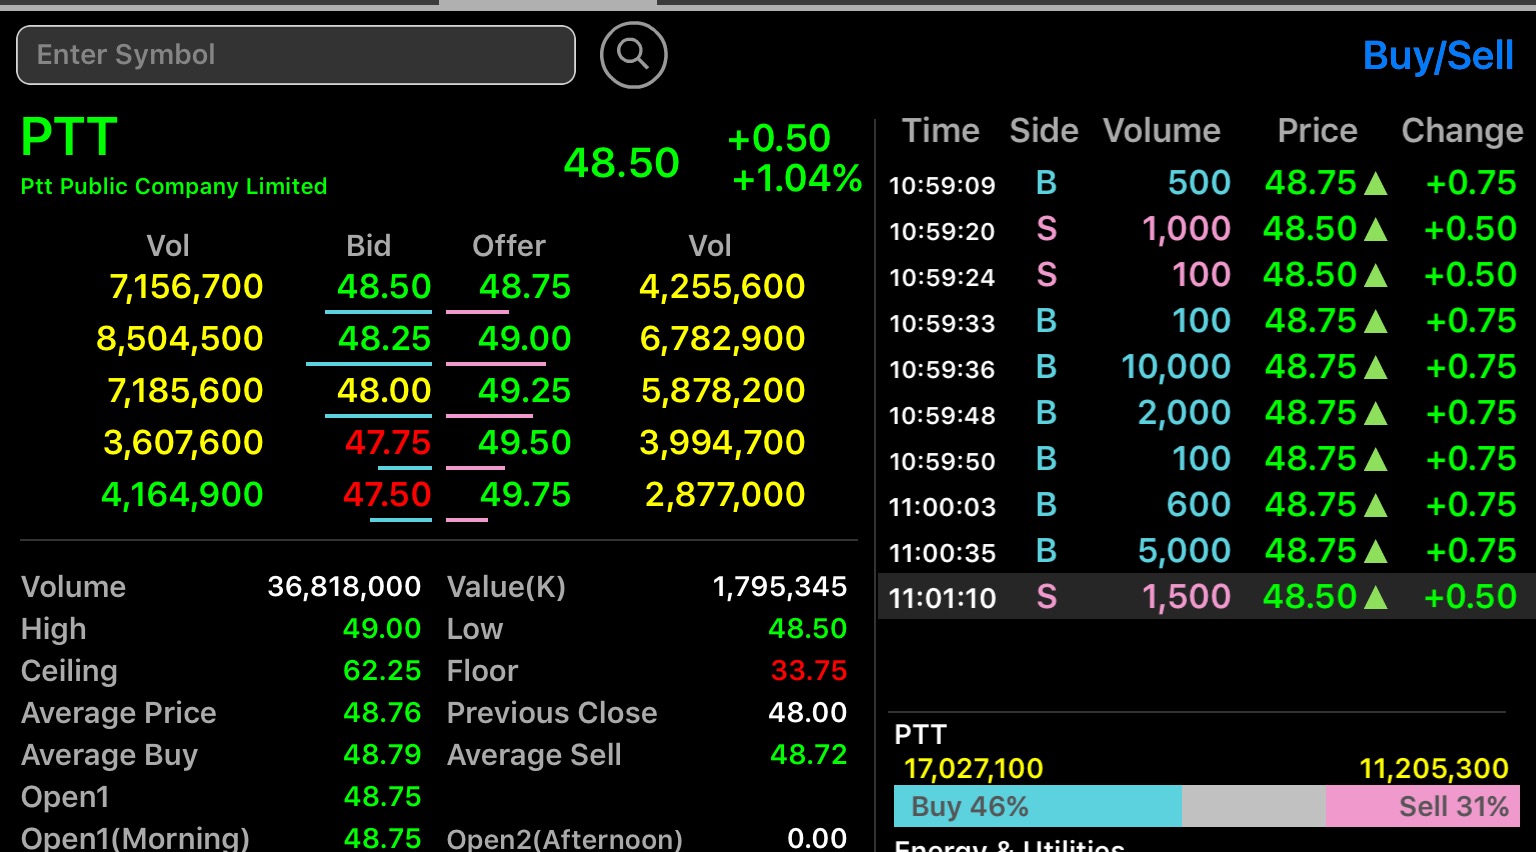Click the 48.25 bid price
This screenshot has width=1536, height=852.
(x=384, y=339)
